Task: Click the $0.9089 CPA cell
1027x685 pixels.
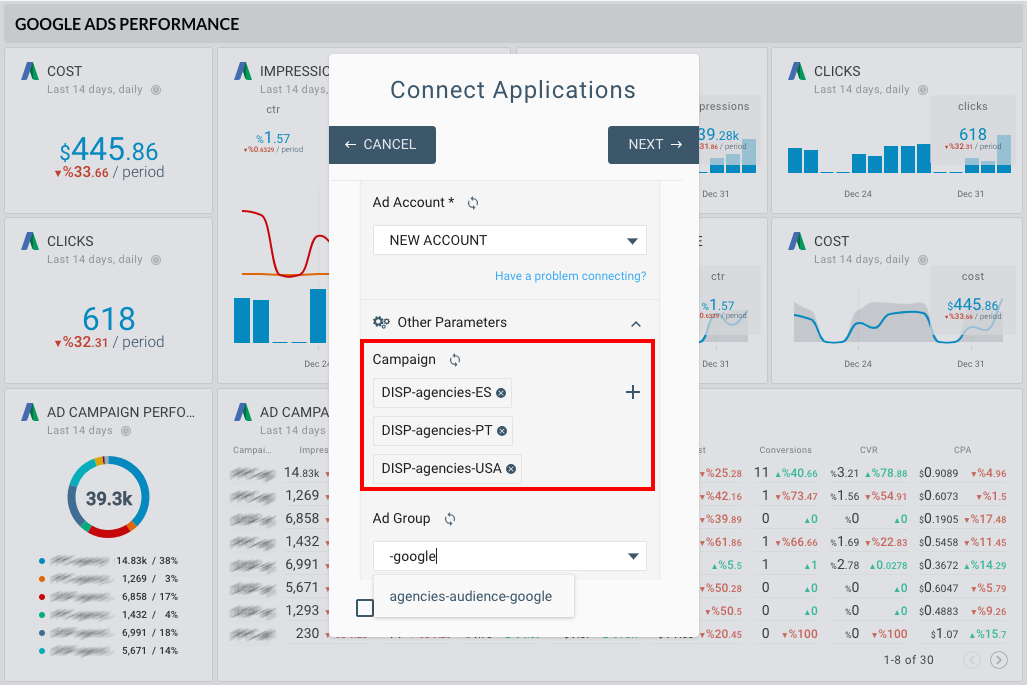Action: pyautogui.click(x=939, y=473)
